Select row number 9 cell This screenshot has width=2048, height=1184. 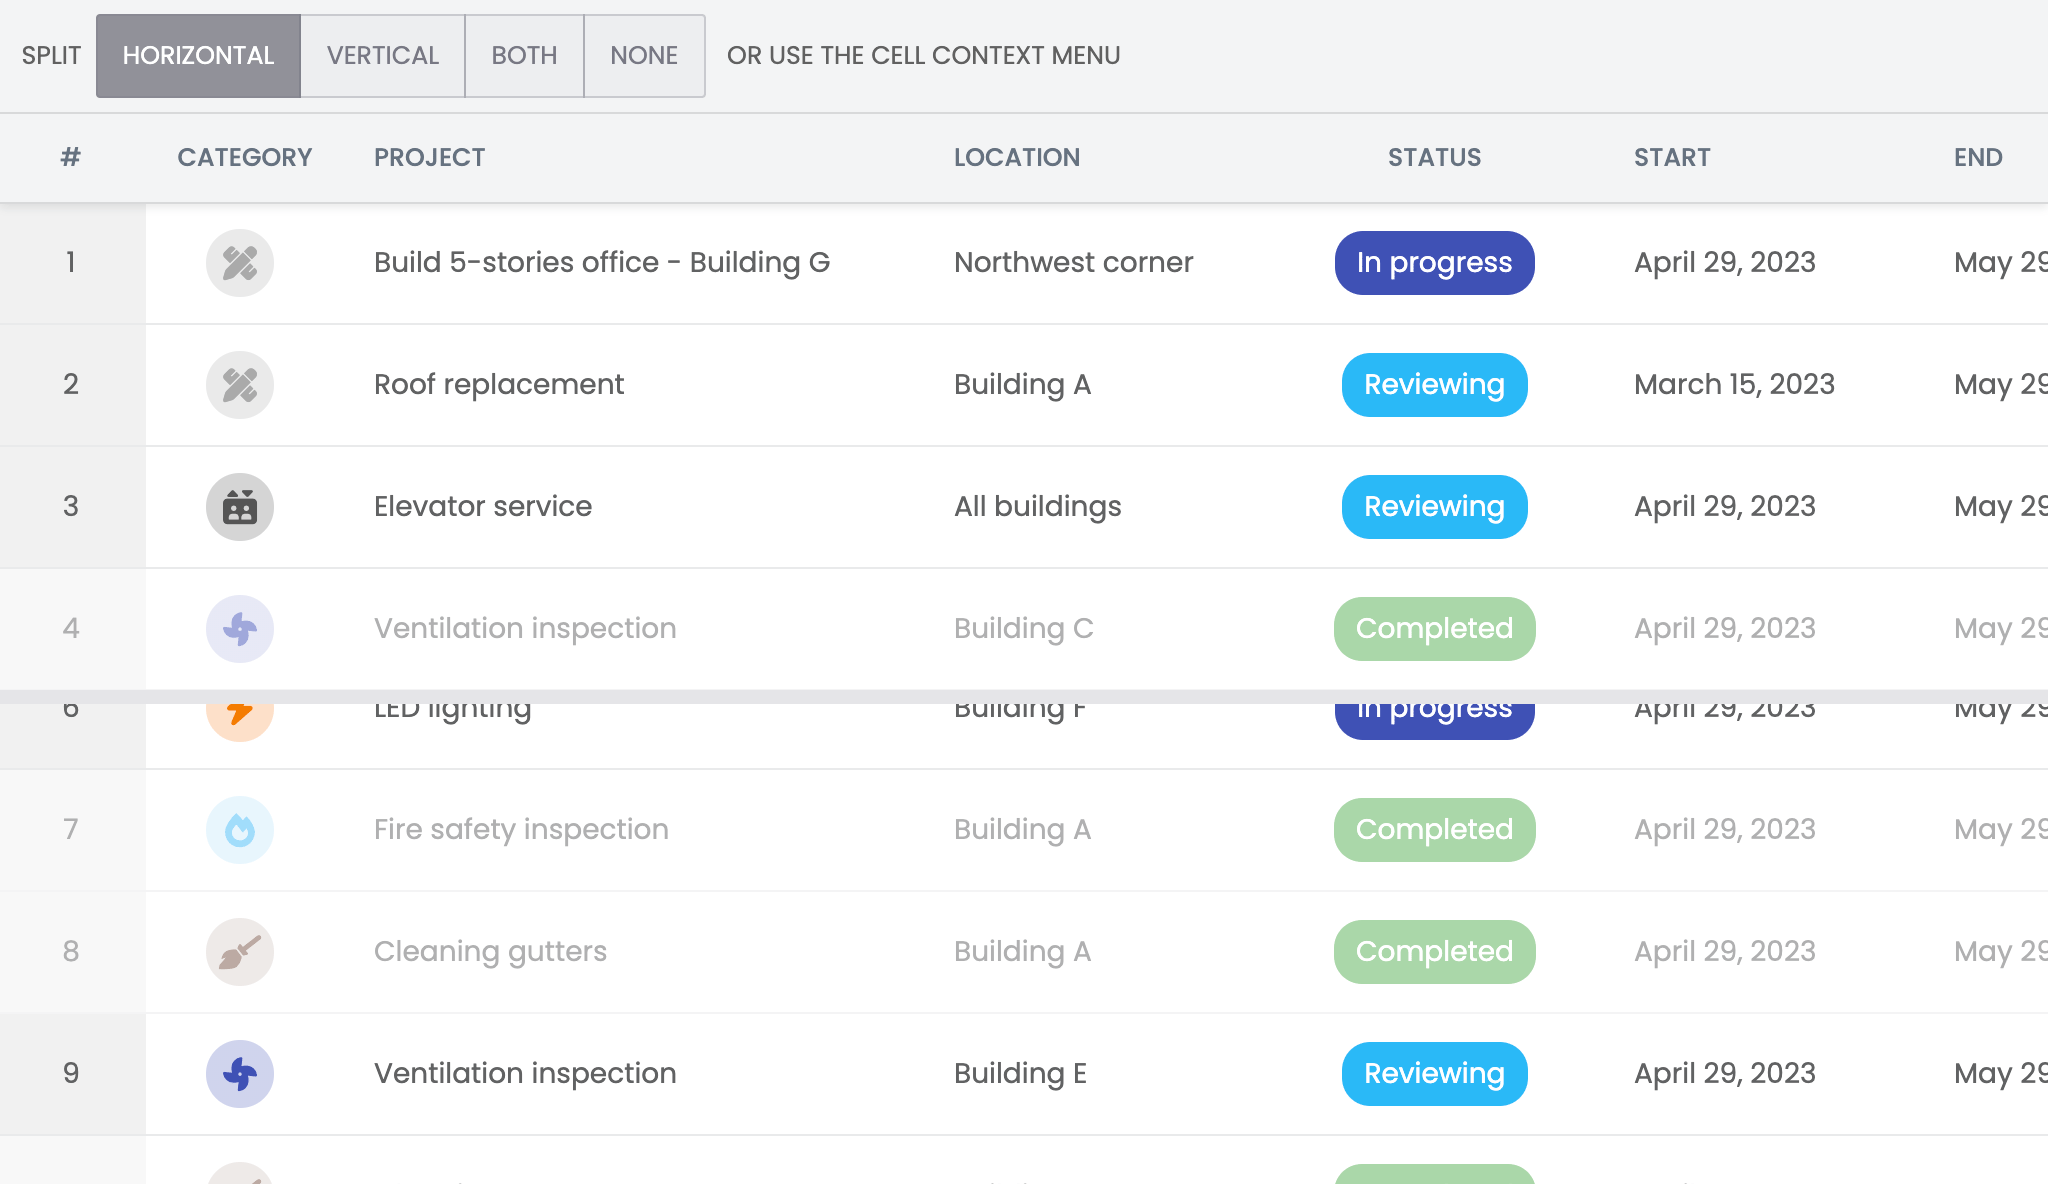pos(72,1074)
